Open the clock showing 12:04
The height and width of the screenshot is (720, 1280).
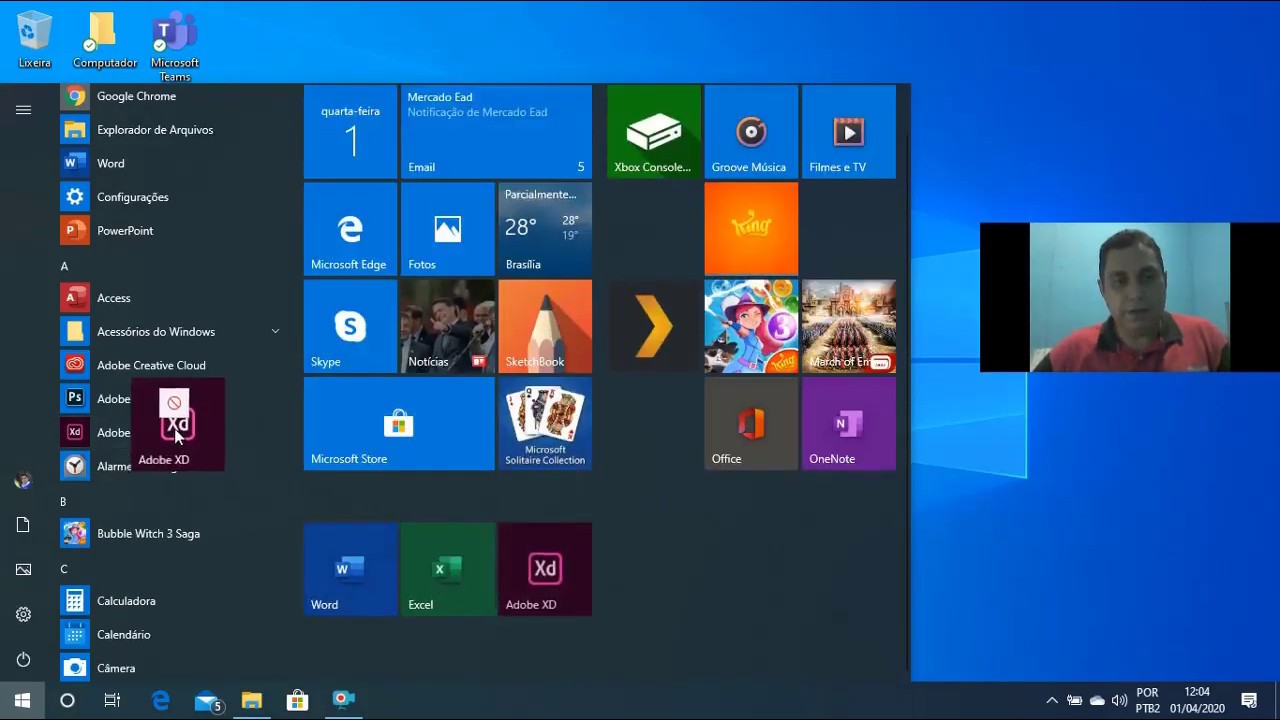(1197, 701)
